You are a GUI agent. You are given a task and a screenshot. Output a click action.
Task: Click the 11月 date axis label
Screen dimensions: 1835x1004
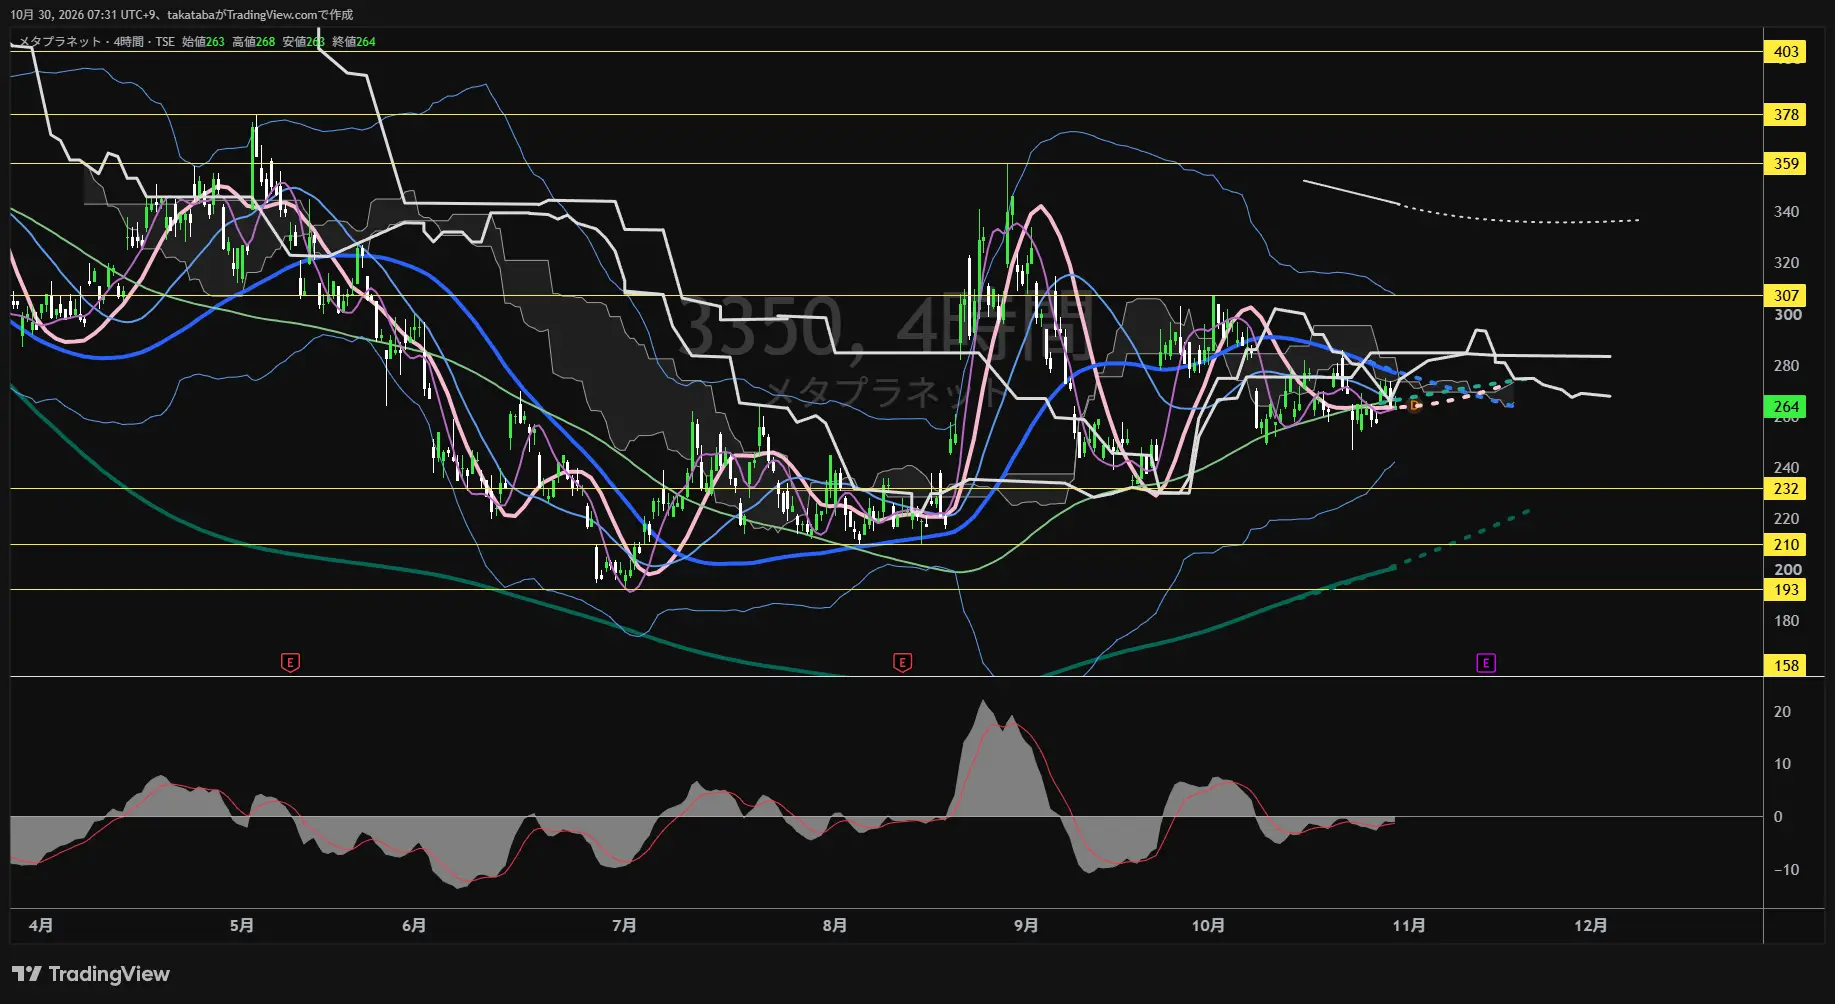(x=1409, y=926)
